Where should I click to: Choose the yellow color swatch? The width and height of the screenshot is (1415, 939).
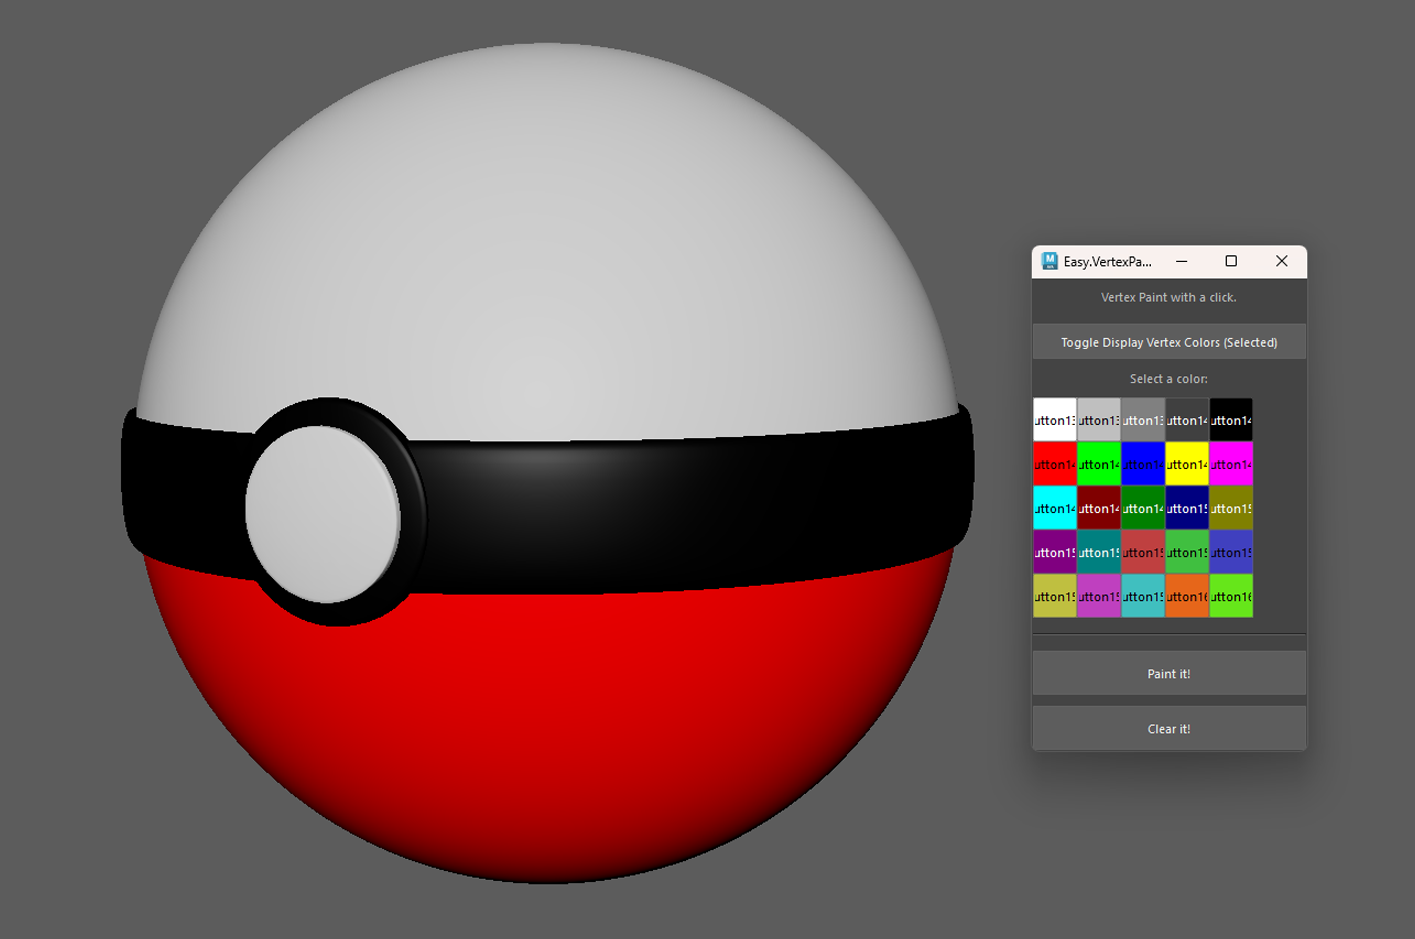coord(1187,464)
